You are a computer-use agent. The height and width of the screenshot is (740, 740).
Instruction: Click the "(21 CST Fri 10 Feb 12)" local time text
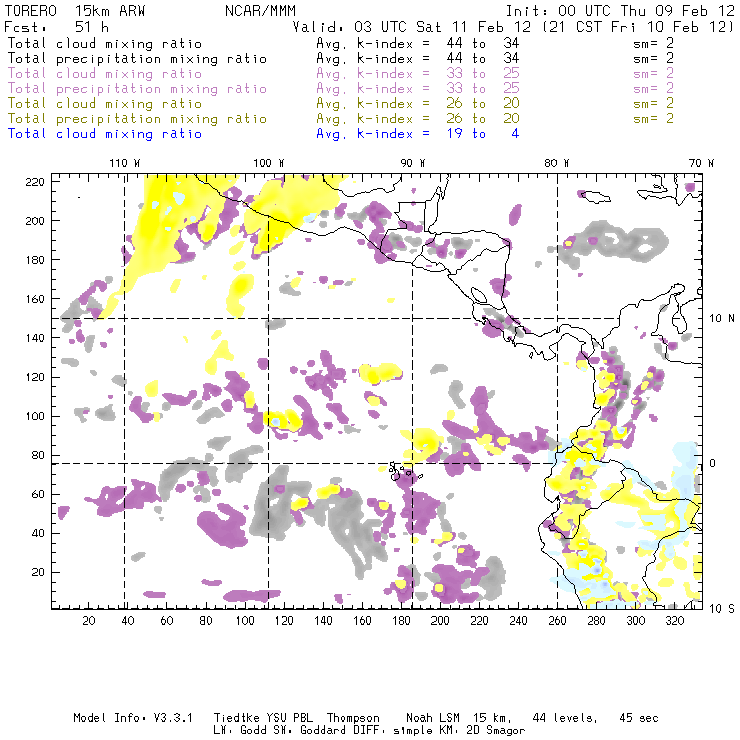click(x=638, y=27)
